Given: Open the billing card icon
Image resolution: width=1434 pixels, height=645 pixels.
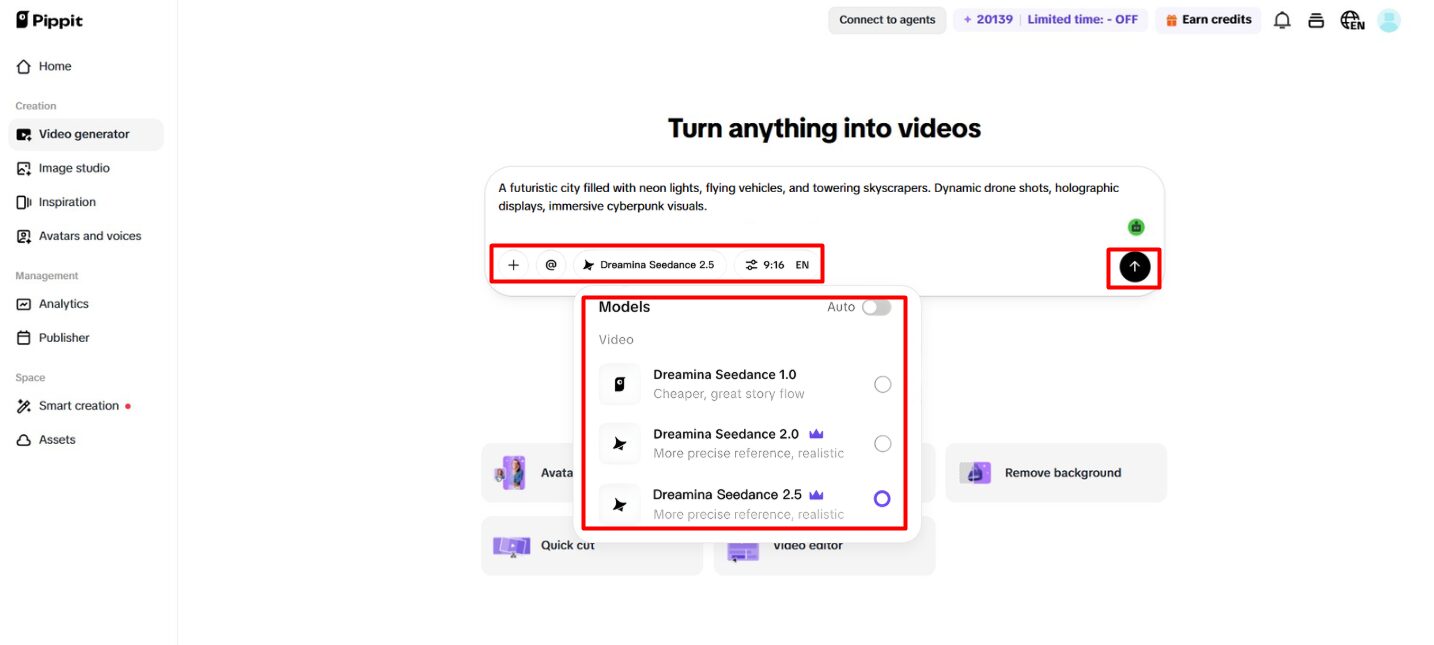Looking at the screenshot, I should point(1317,20).
